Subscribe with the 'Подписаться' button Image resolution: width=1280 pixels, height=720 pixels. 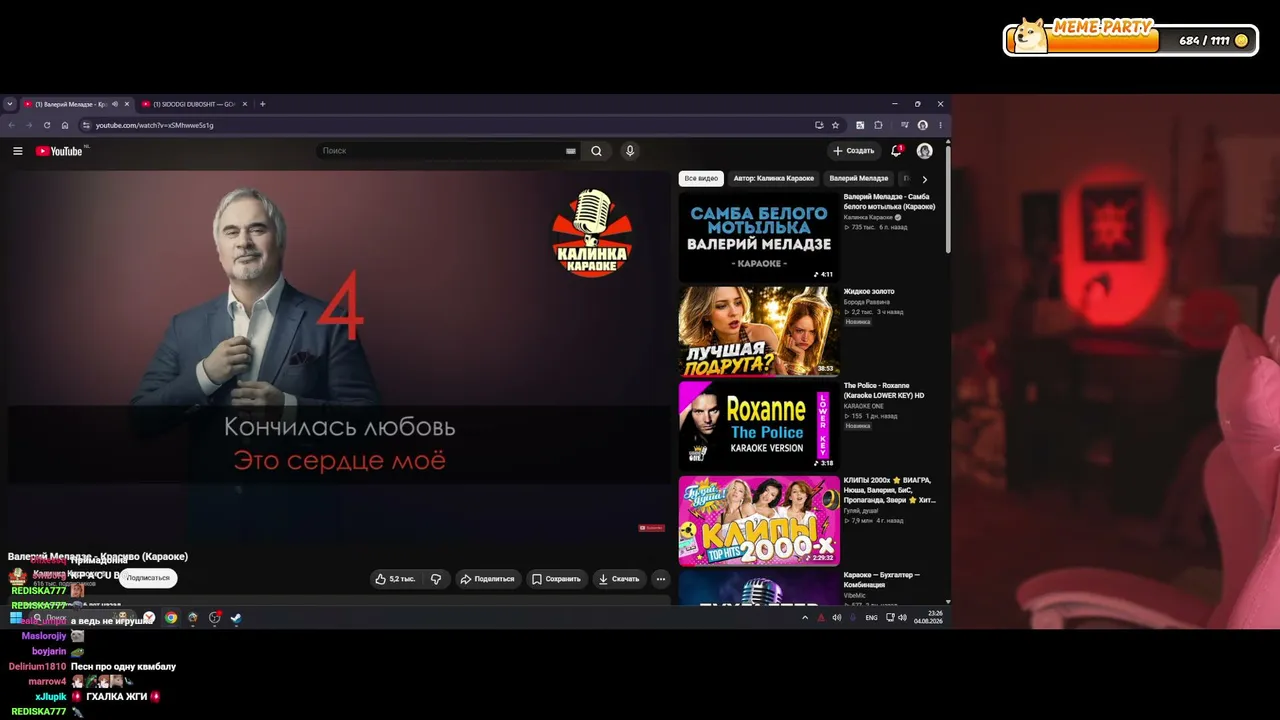pos(148,578)
